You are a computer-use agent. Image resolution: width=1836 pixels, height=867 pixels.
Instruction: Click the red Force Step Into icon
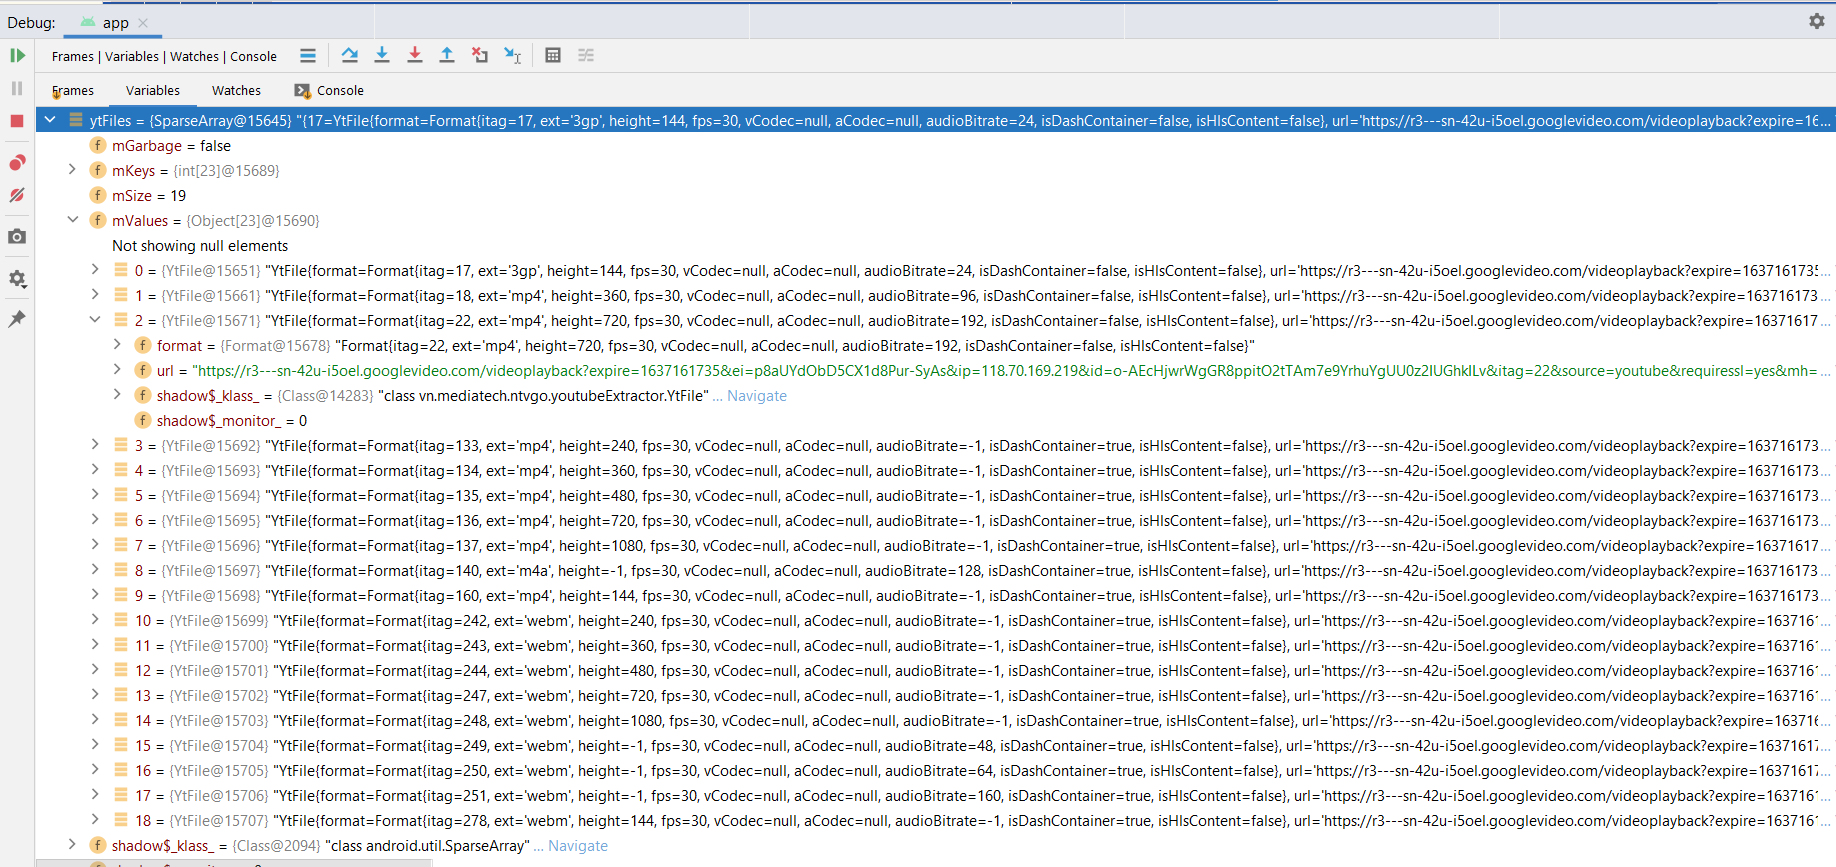pos(415,56)
